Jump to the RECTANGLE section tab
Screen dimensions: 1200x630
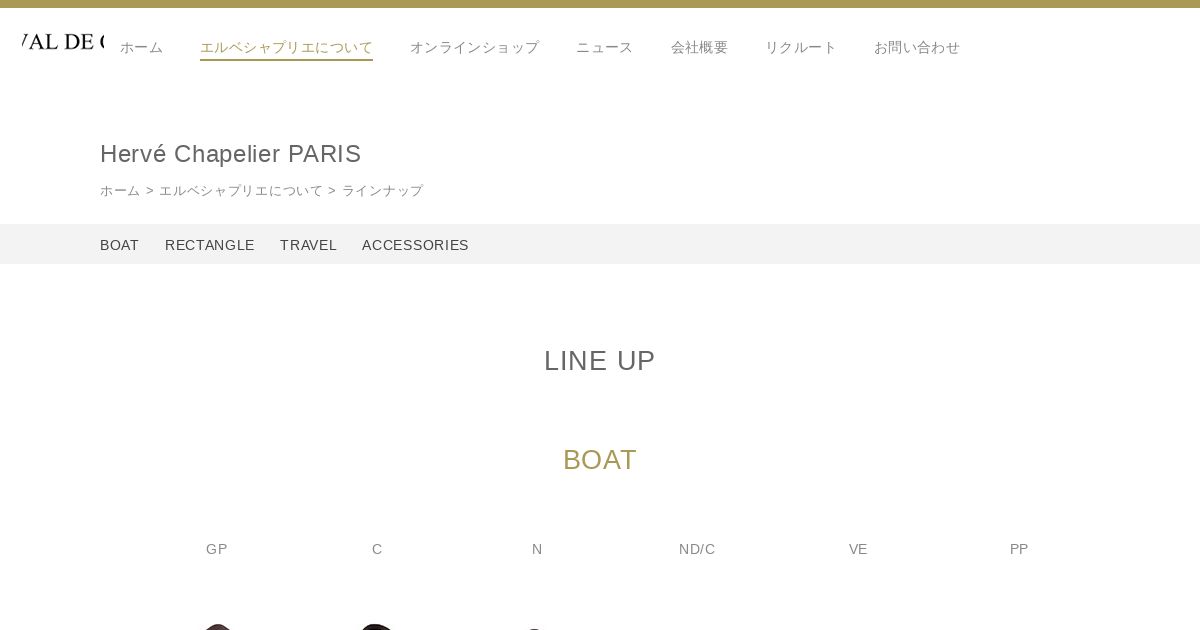(x=210, y=245)
